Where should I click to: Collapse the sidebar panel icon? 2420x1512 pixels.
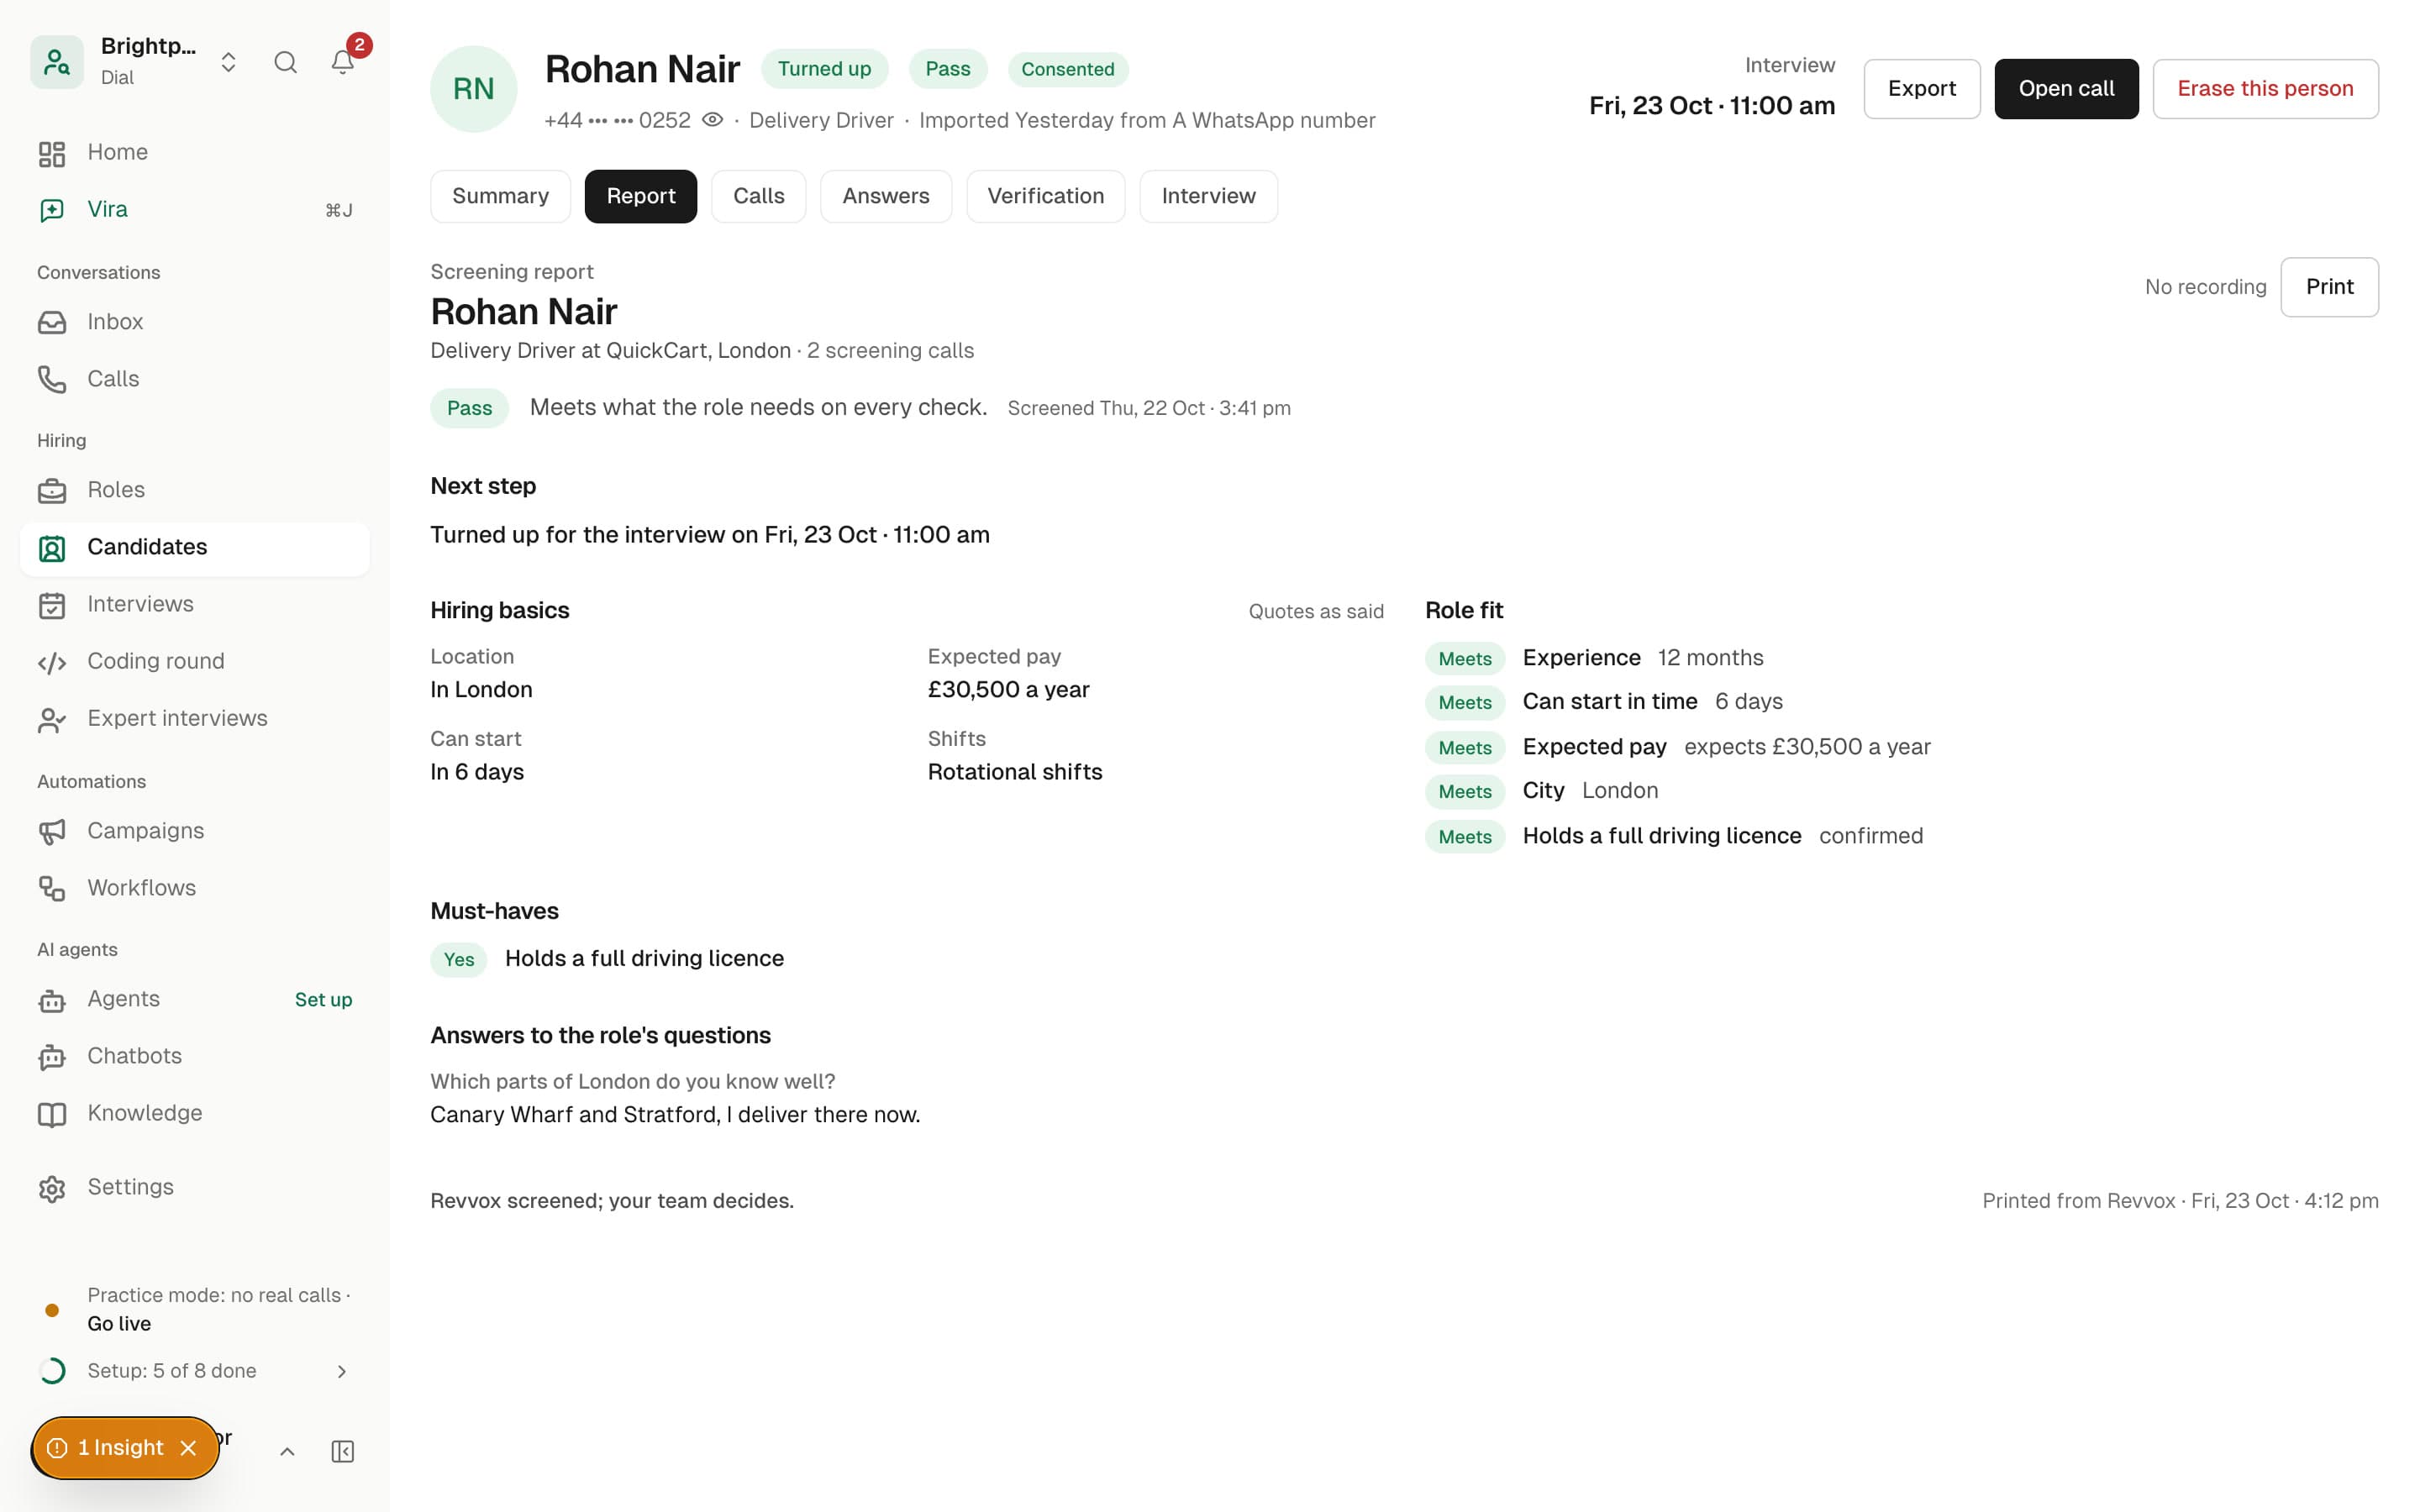tap(343, 1452)
